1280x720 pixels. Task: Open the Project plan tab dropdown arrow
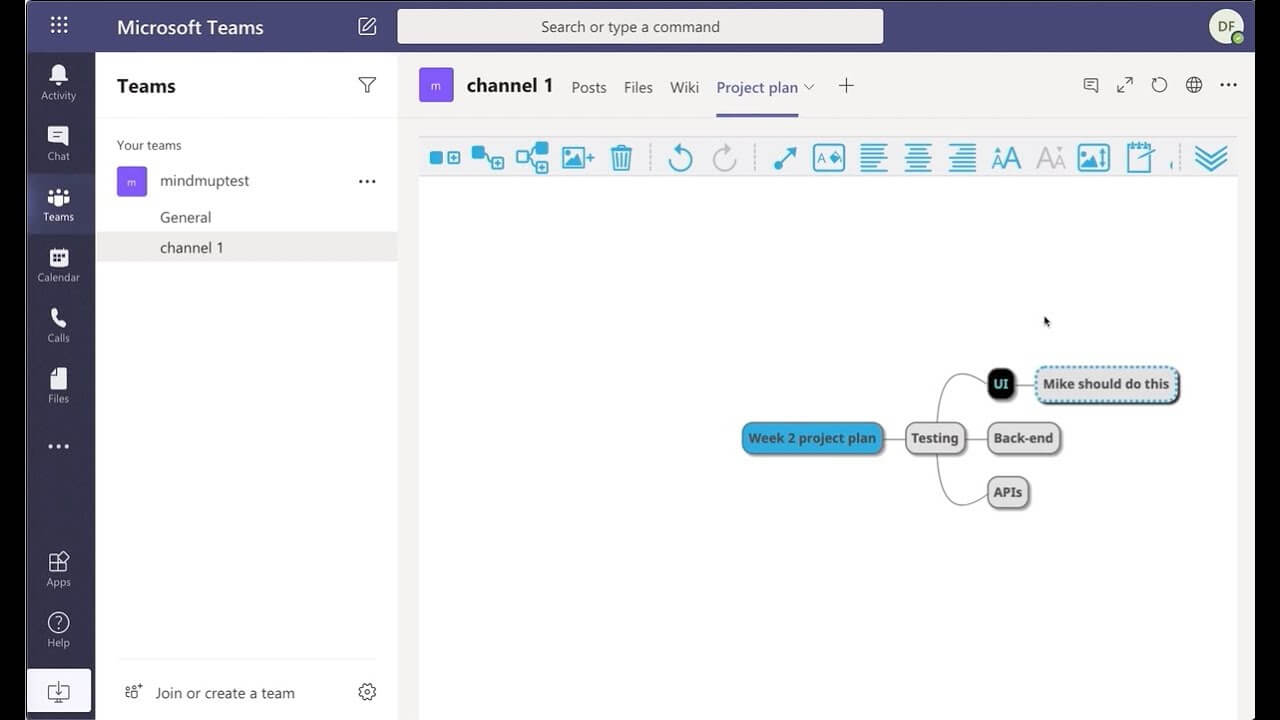pyautogui.click(x=809, y=87)
